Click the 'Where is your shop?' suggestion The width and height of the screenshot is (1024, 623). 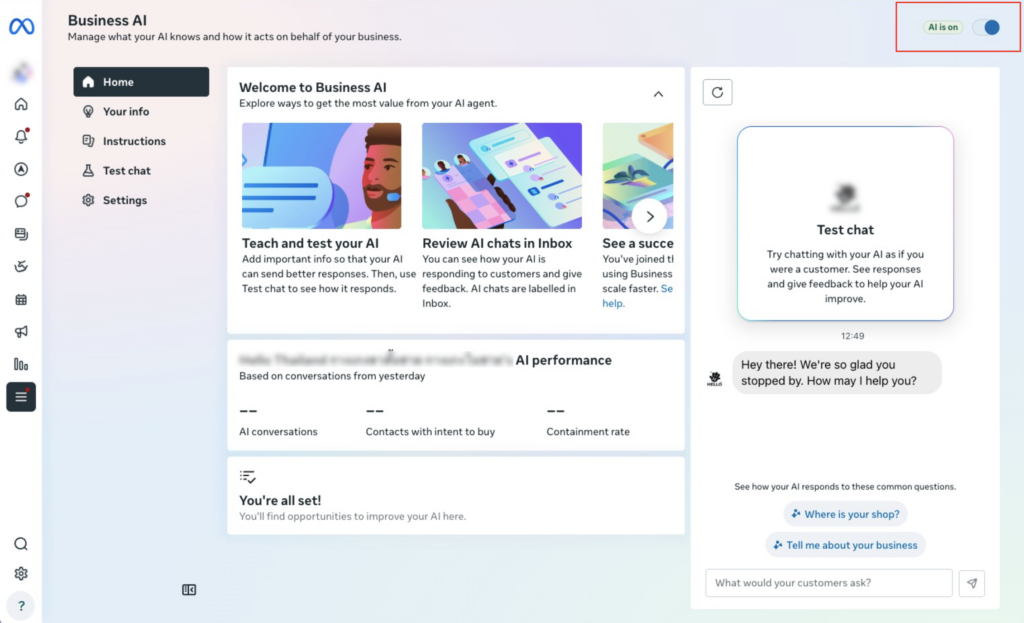[845, 514]
